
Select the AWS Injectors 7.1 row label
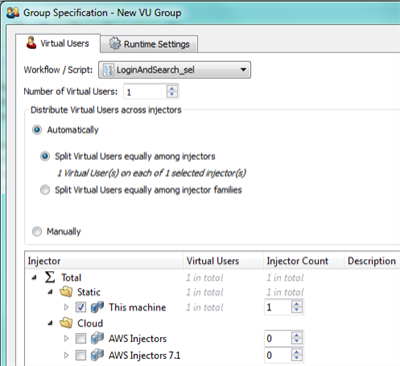(145, 355)
